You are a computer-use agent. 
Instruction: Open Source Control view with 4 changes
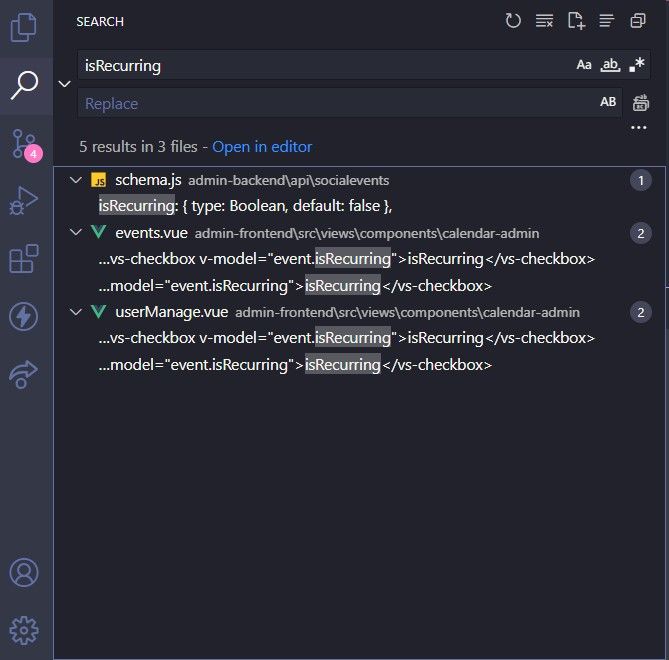[x=24, y=145]
